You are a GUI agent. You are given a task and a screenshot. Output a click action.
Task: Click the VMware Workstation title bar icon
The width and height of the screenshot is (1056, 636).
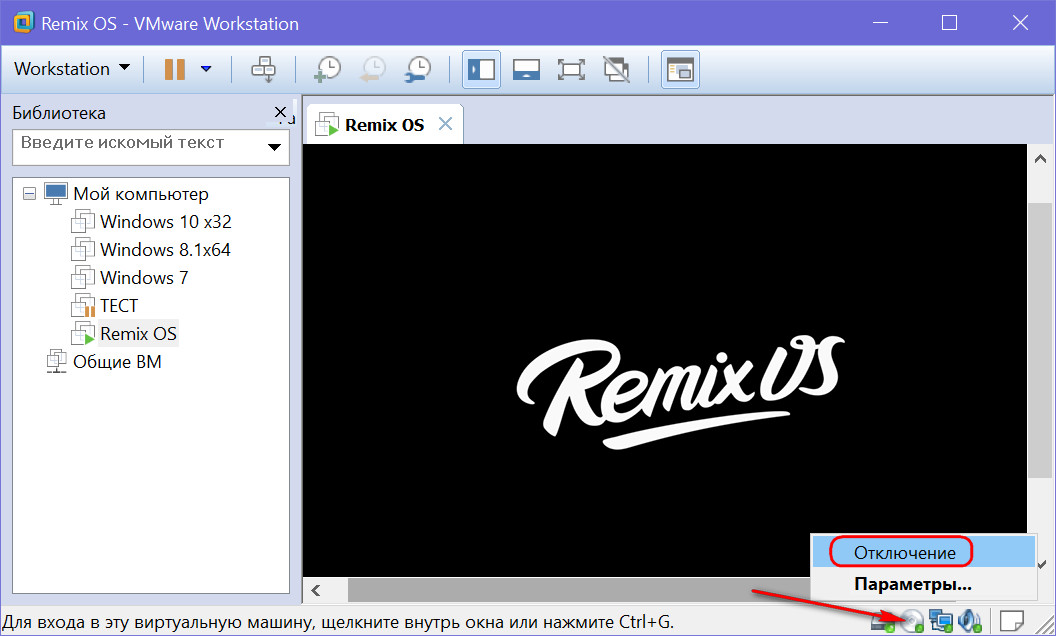pyautogui.click(x=24, y=22)
